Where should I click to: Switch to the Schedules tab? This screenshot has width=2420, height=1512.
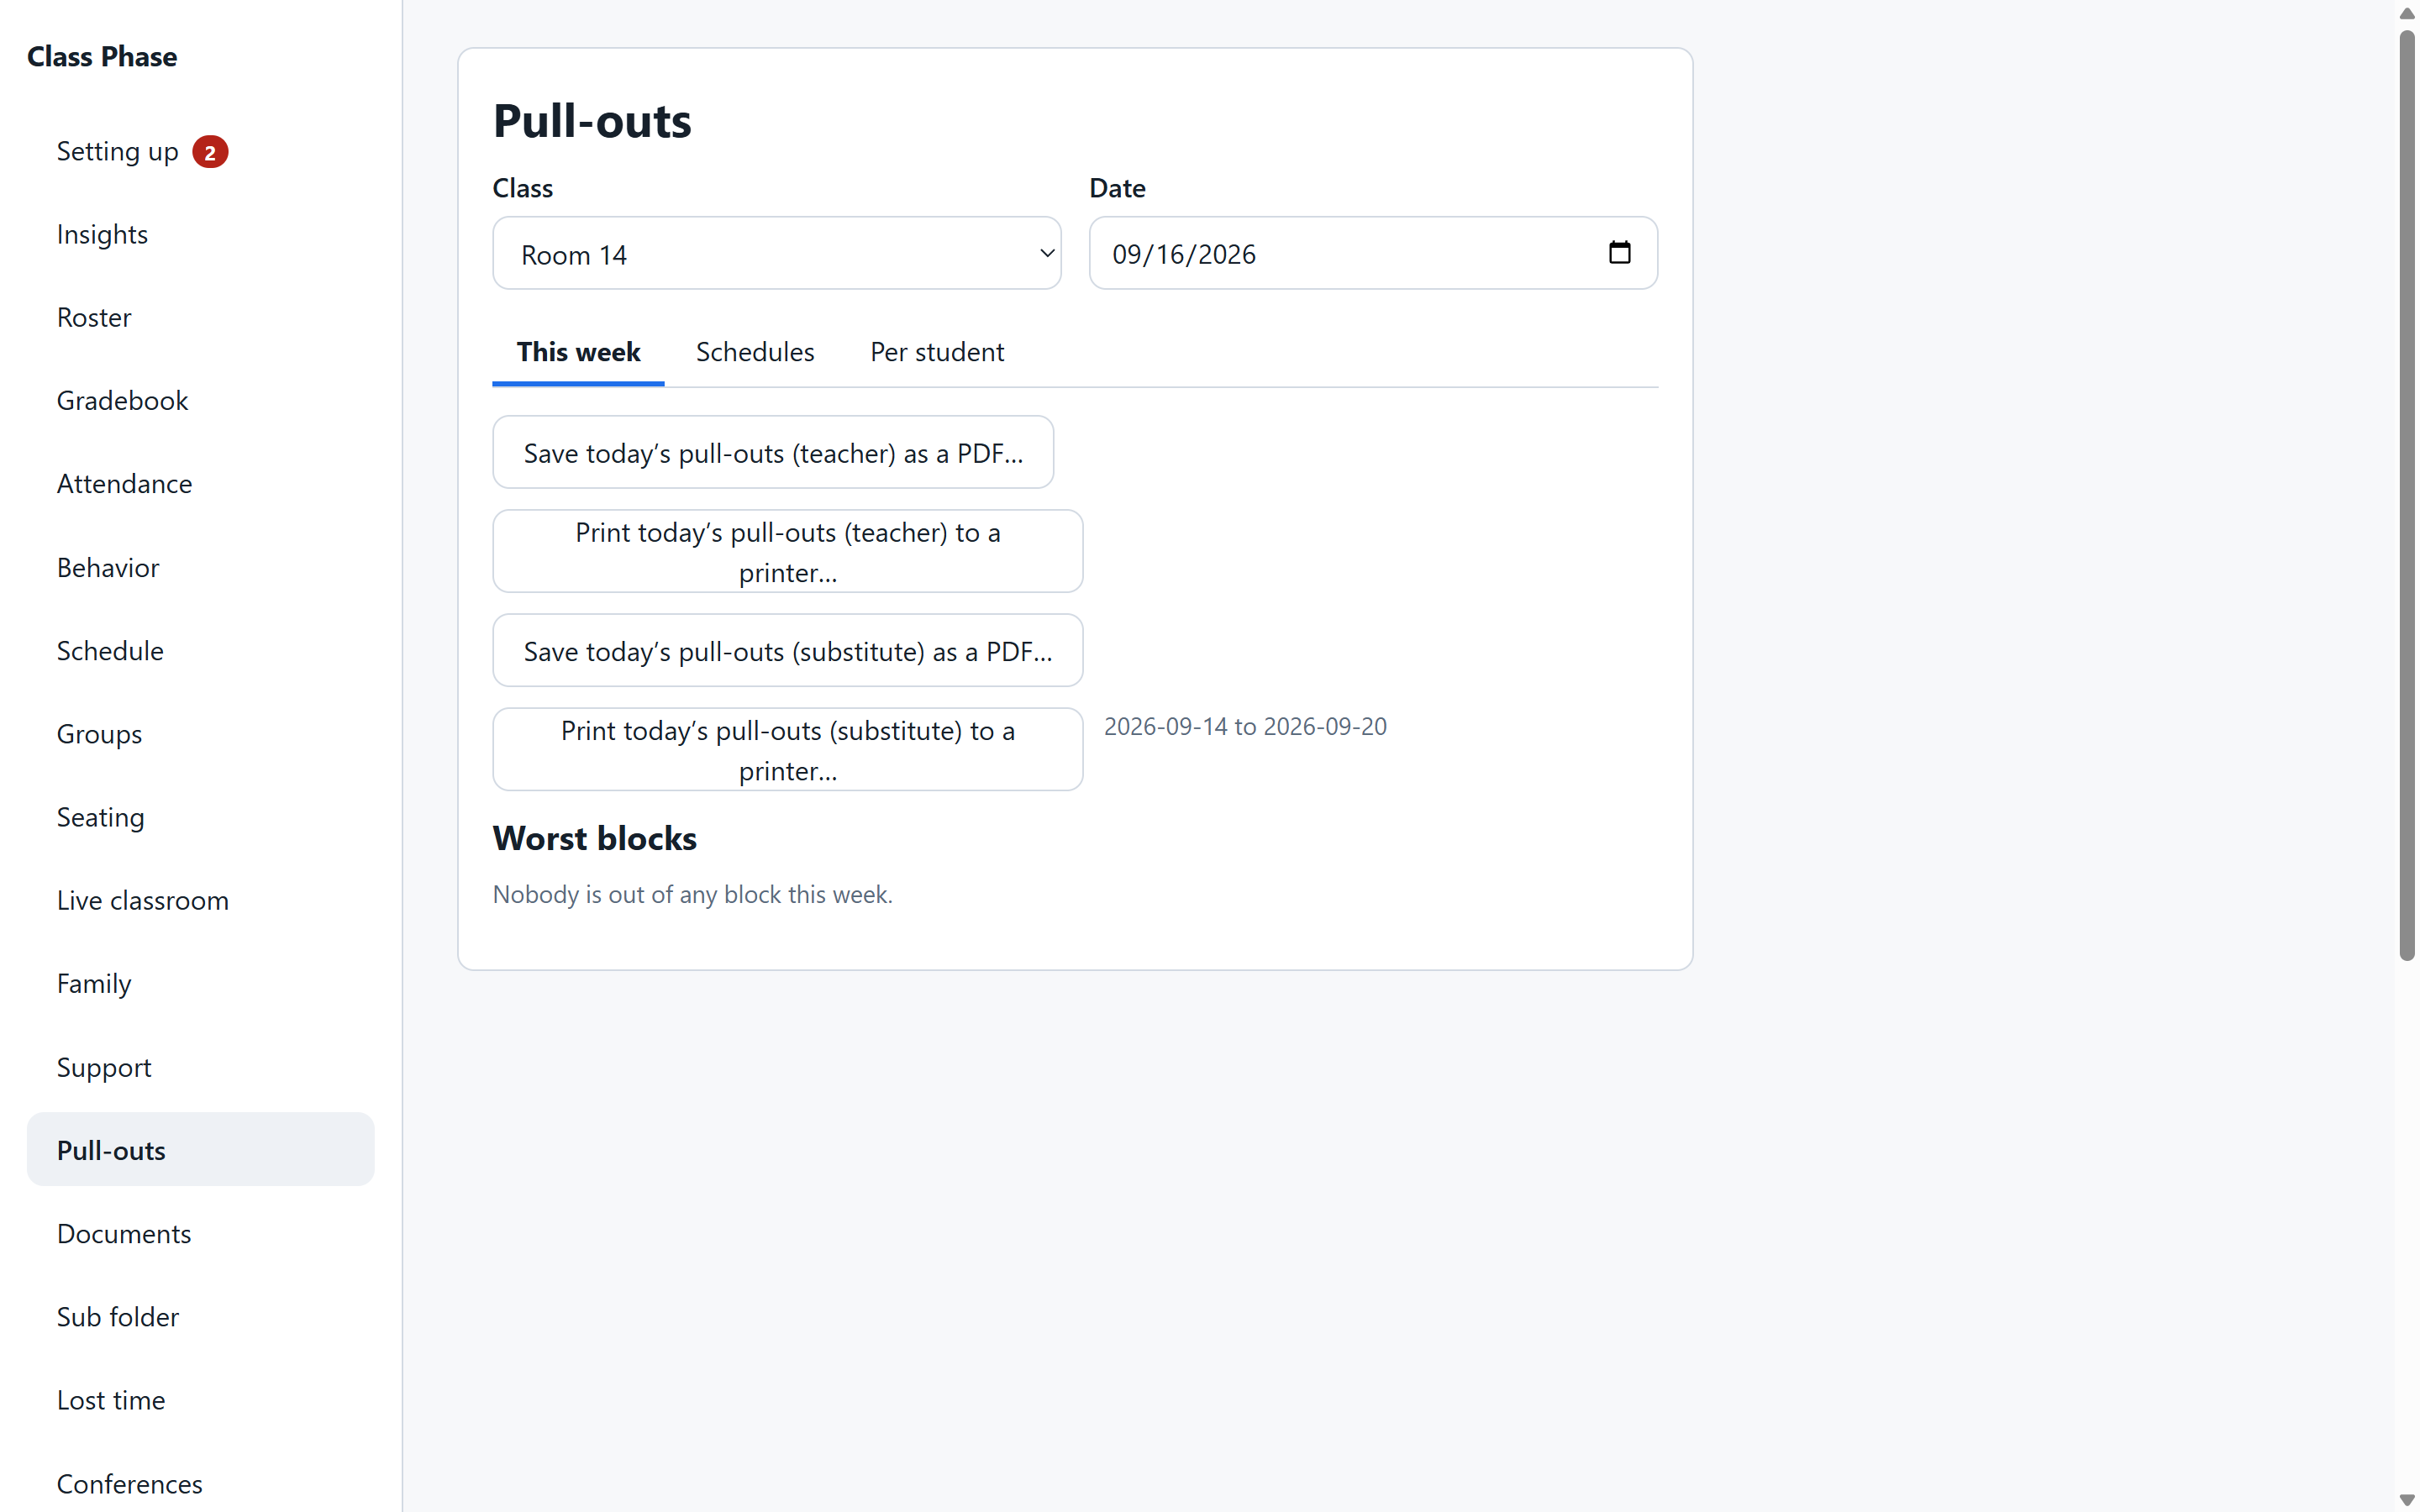[755, 352]
